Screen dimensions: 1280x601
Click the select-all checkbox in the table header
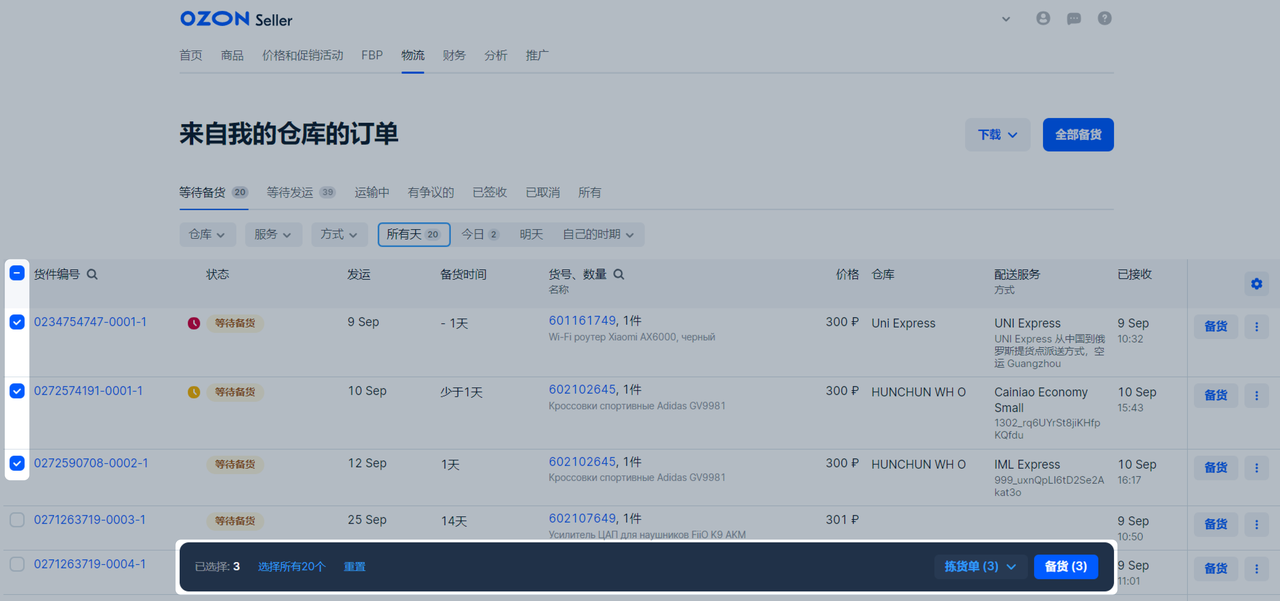point(16,272)
